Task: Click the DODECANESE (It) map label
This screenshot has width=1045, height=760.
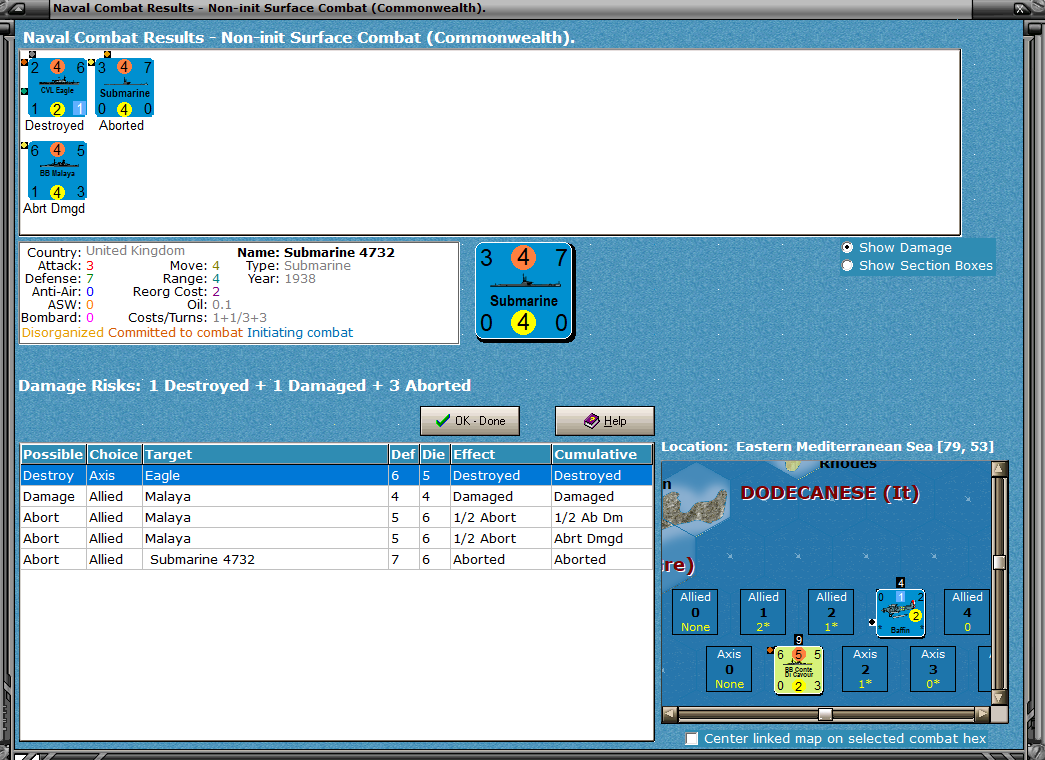Action: coord(830,493)
